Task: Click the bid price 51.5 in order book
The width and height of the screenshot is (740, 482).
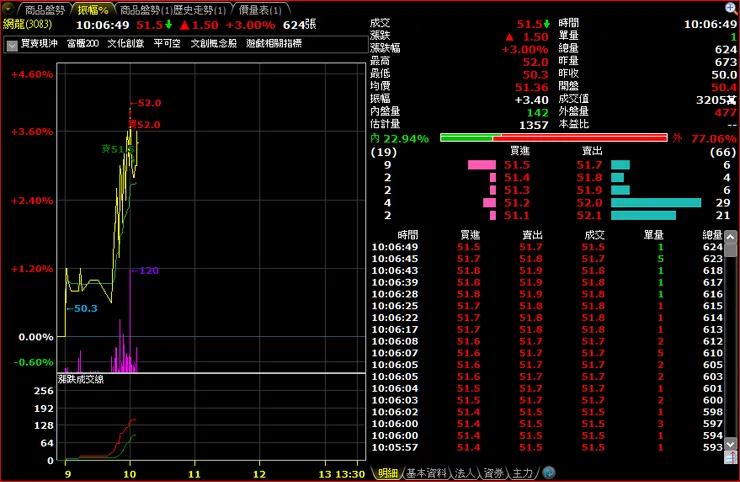Action: [517, 165]
